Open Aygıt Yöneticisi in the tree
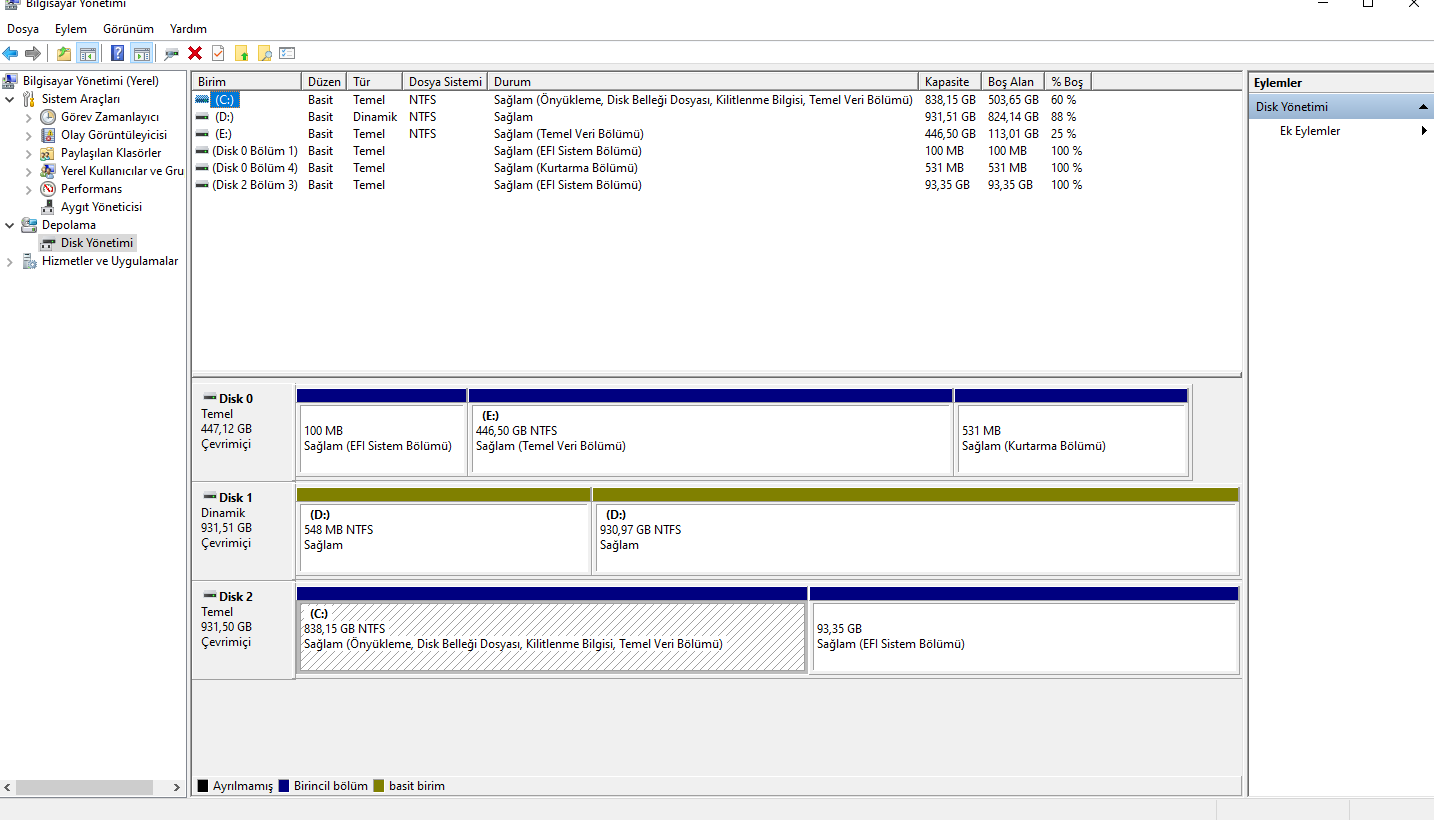This screenshot has width=1434, height=820. coord(101,207)
